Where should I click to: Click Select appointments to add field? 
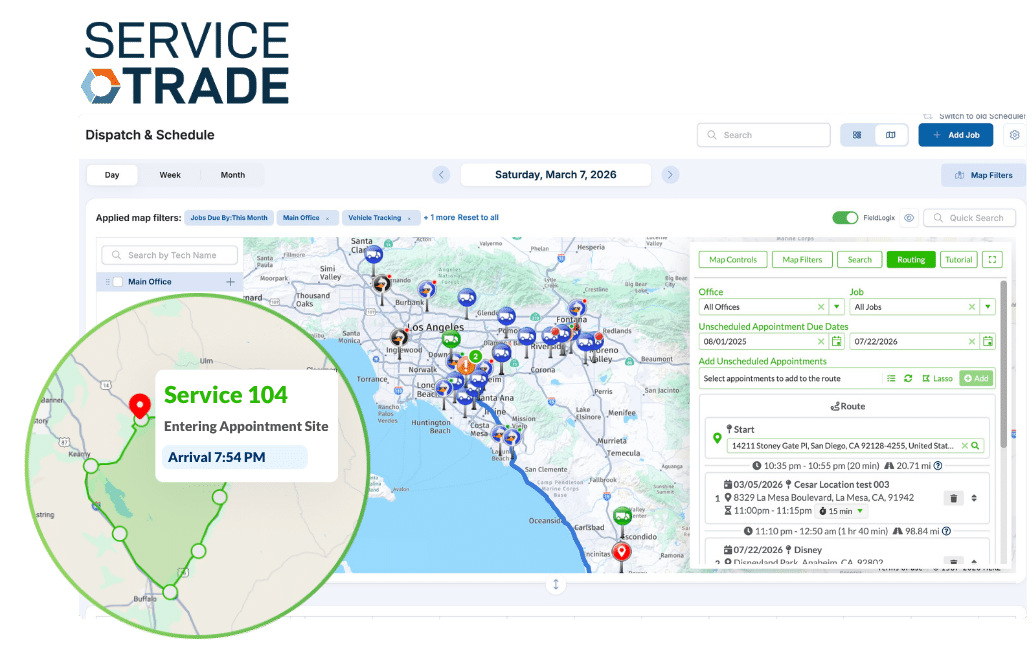click(790, 379)
